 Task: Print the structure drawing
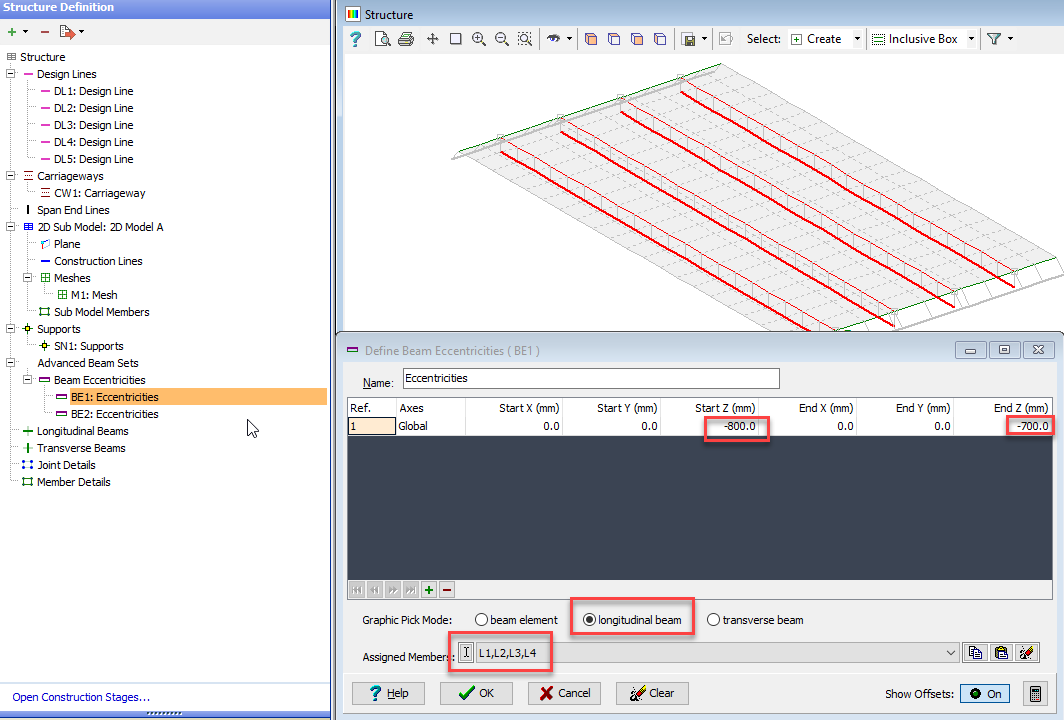[x=404, y=38]
